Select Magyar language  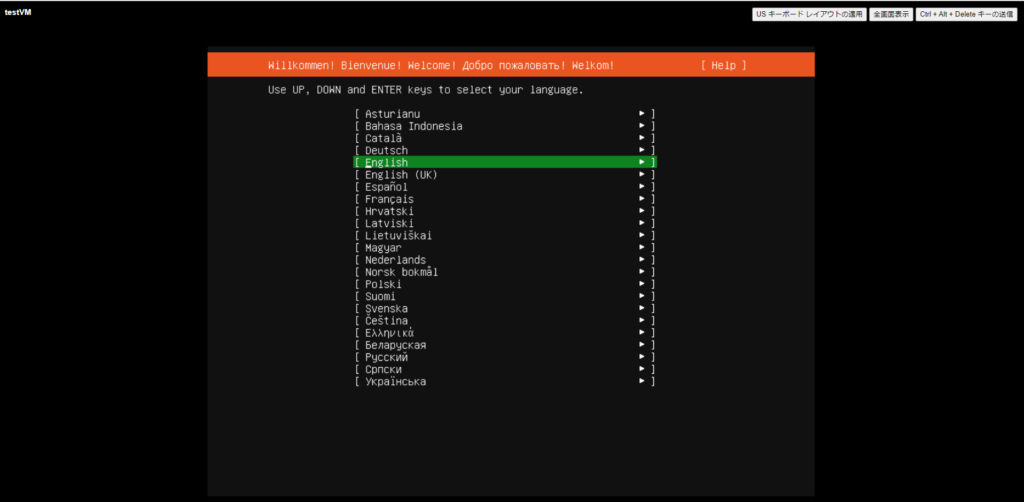(x=505, y=248)
